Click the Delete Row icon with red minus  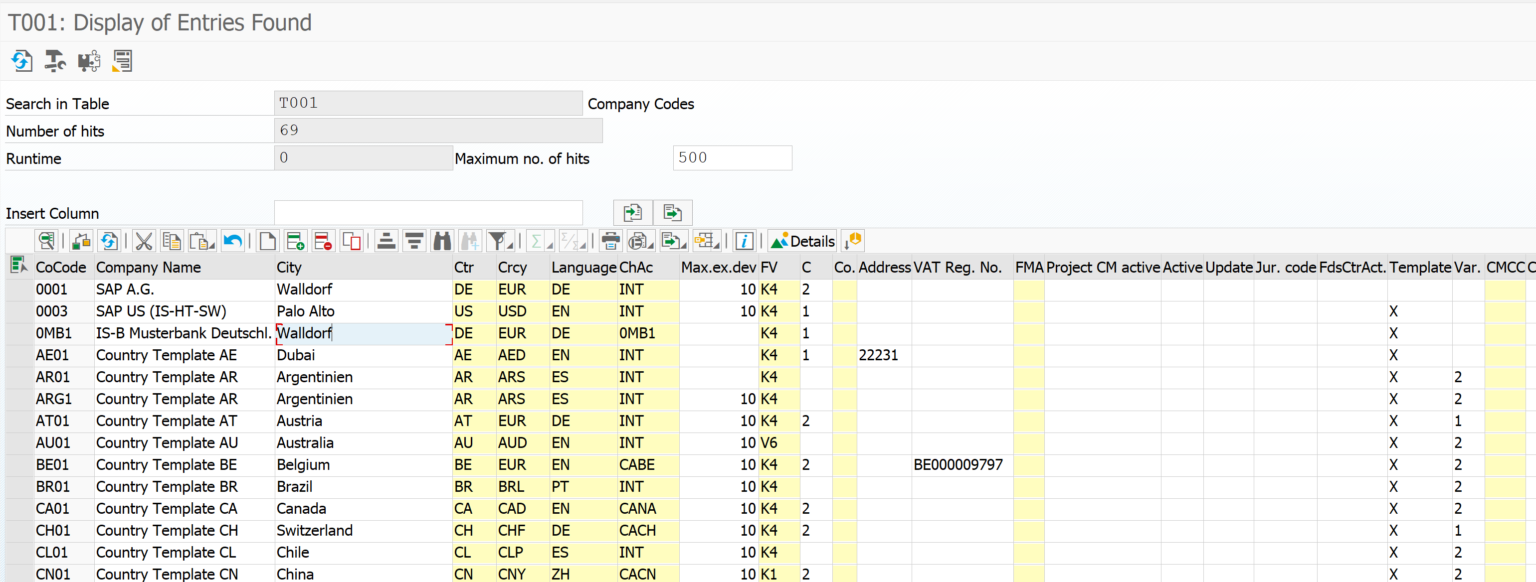[x=323, y=241]
